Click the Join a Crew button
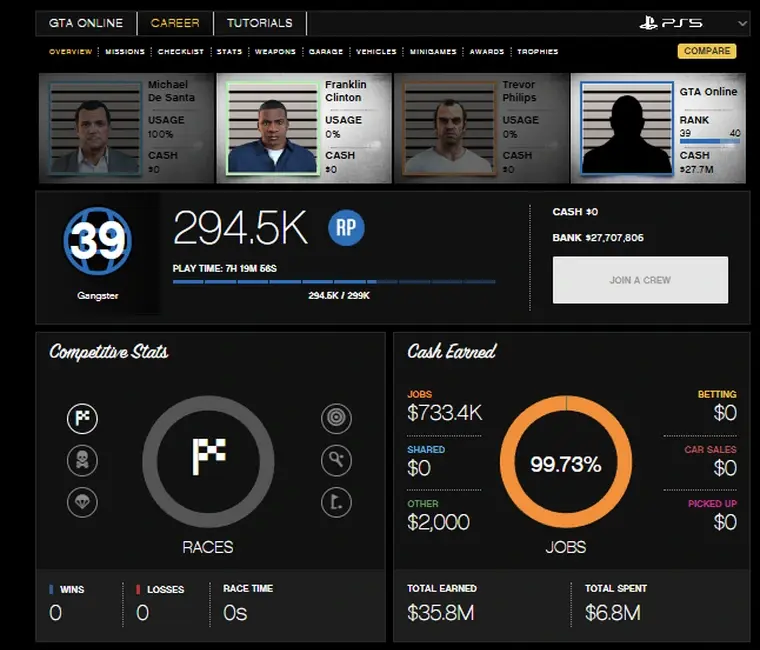Image resolution: width=760 pixels, height=650 pixels. pyautogui.click(x=640, y=280)
